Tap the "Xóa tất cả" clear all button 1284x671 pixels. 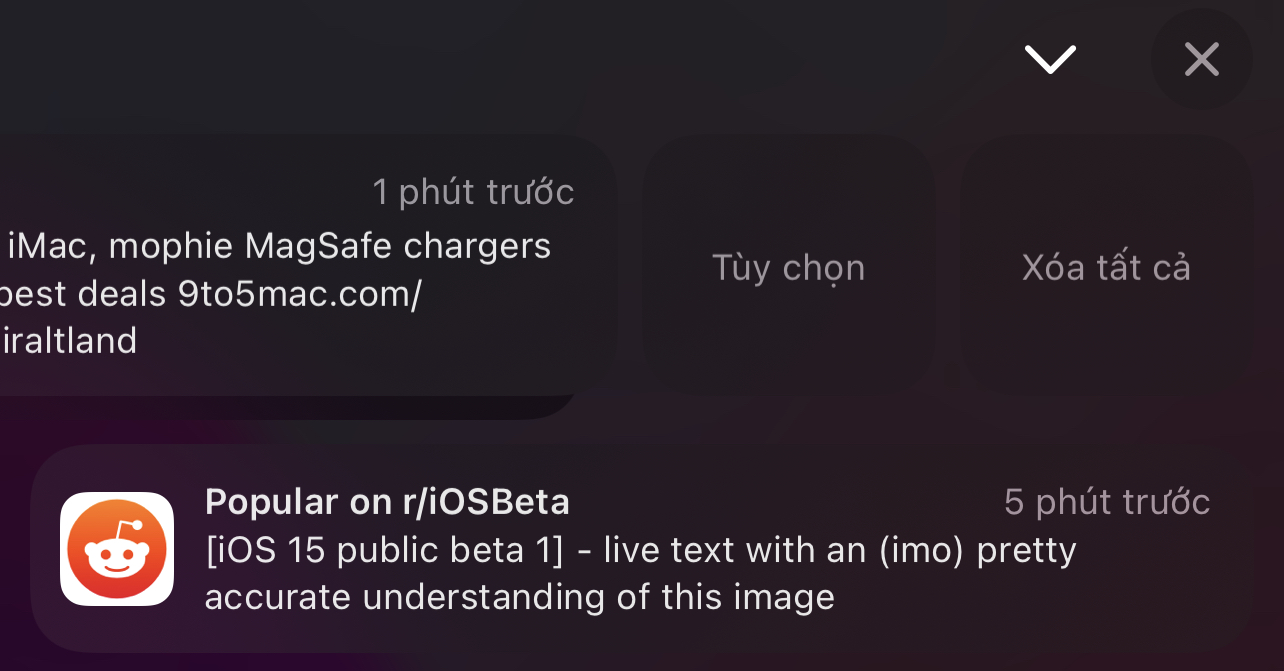(1106, 267)
